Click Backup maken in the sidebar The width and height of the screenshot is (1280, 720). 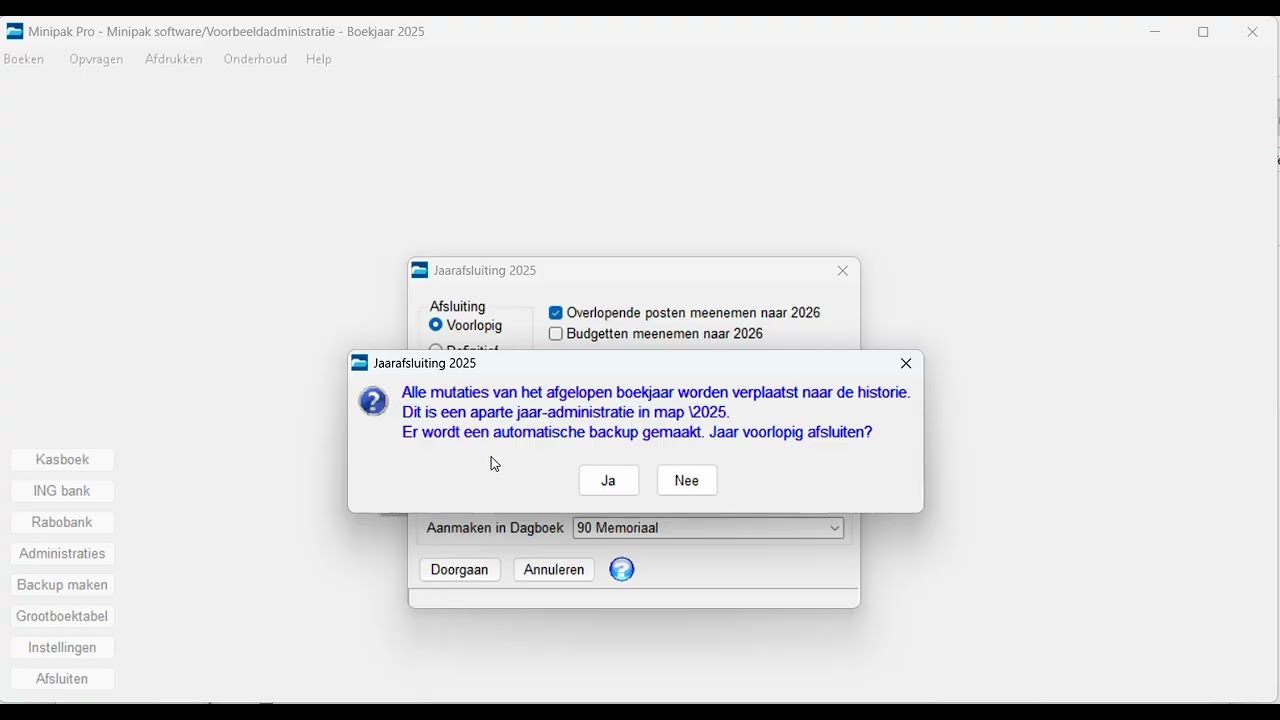[x=62, y=585]
